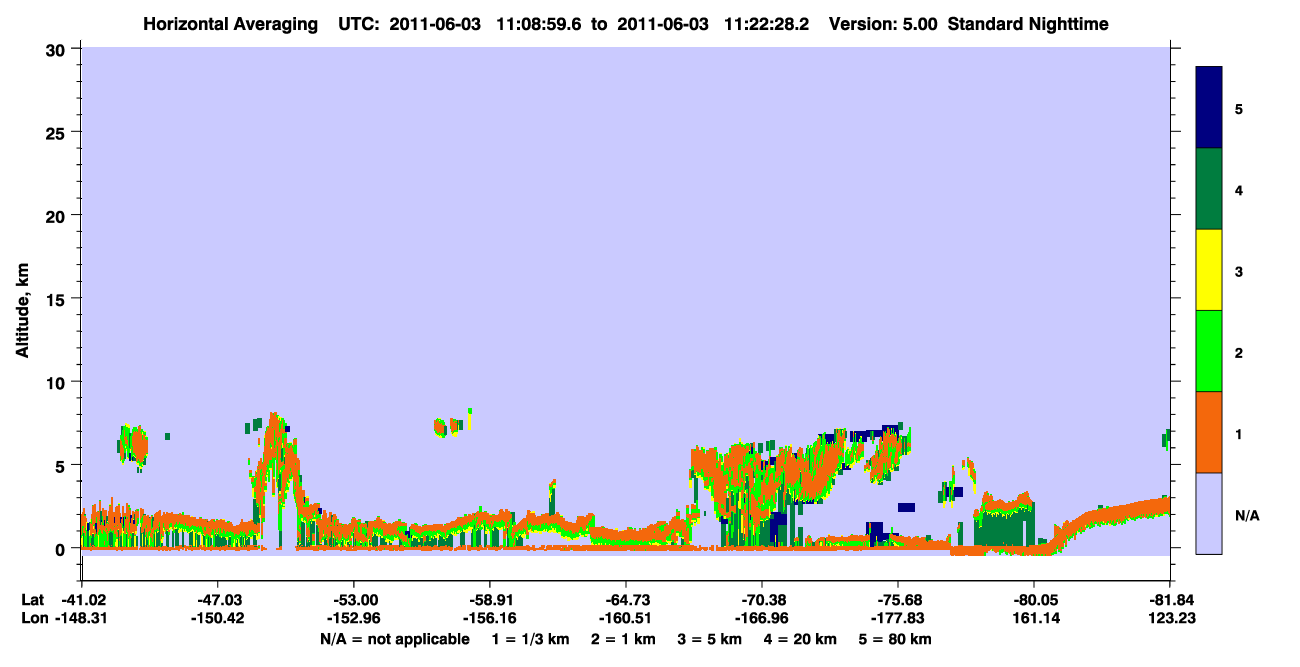Click the latitude value -75.68

(898, 600)
